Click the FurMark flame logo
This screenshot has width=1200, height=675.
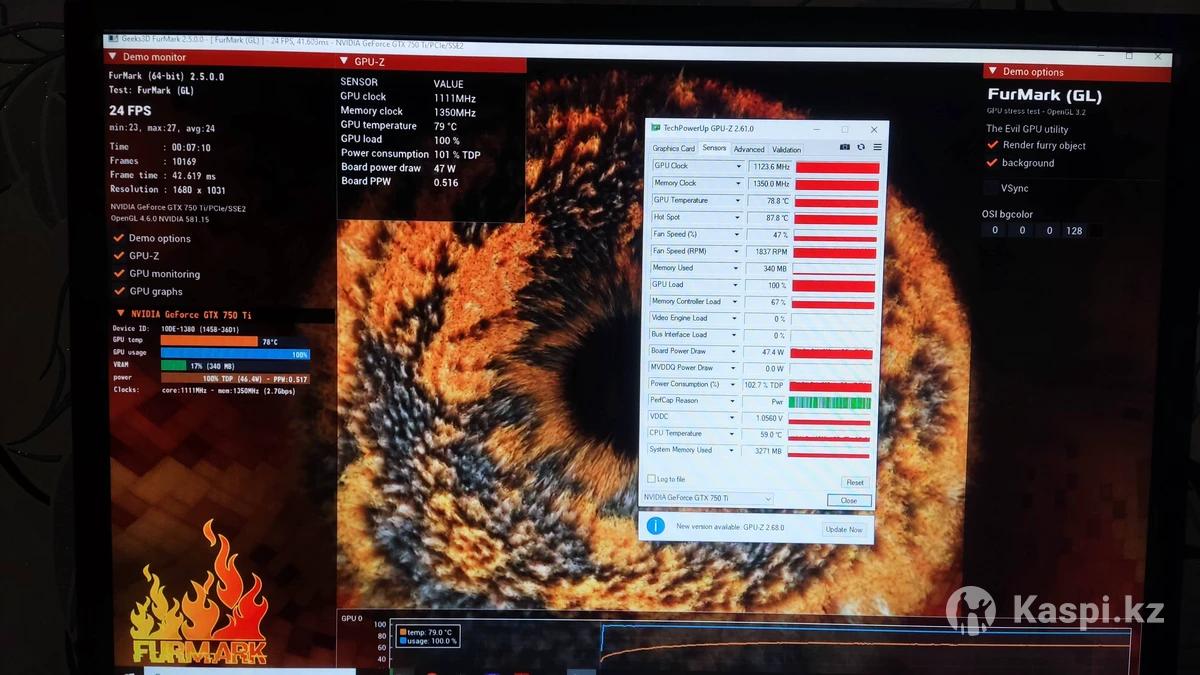200,595
